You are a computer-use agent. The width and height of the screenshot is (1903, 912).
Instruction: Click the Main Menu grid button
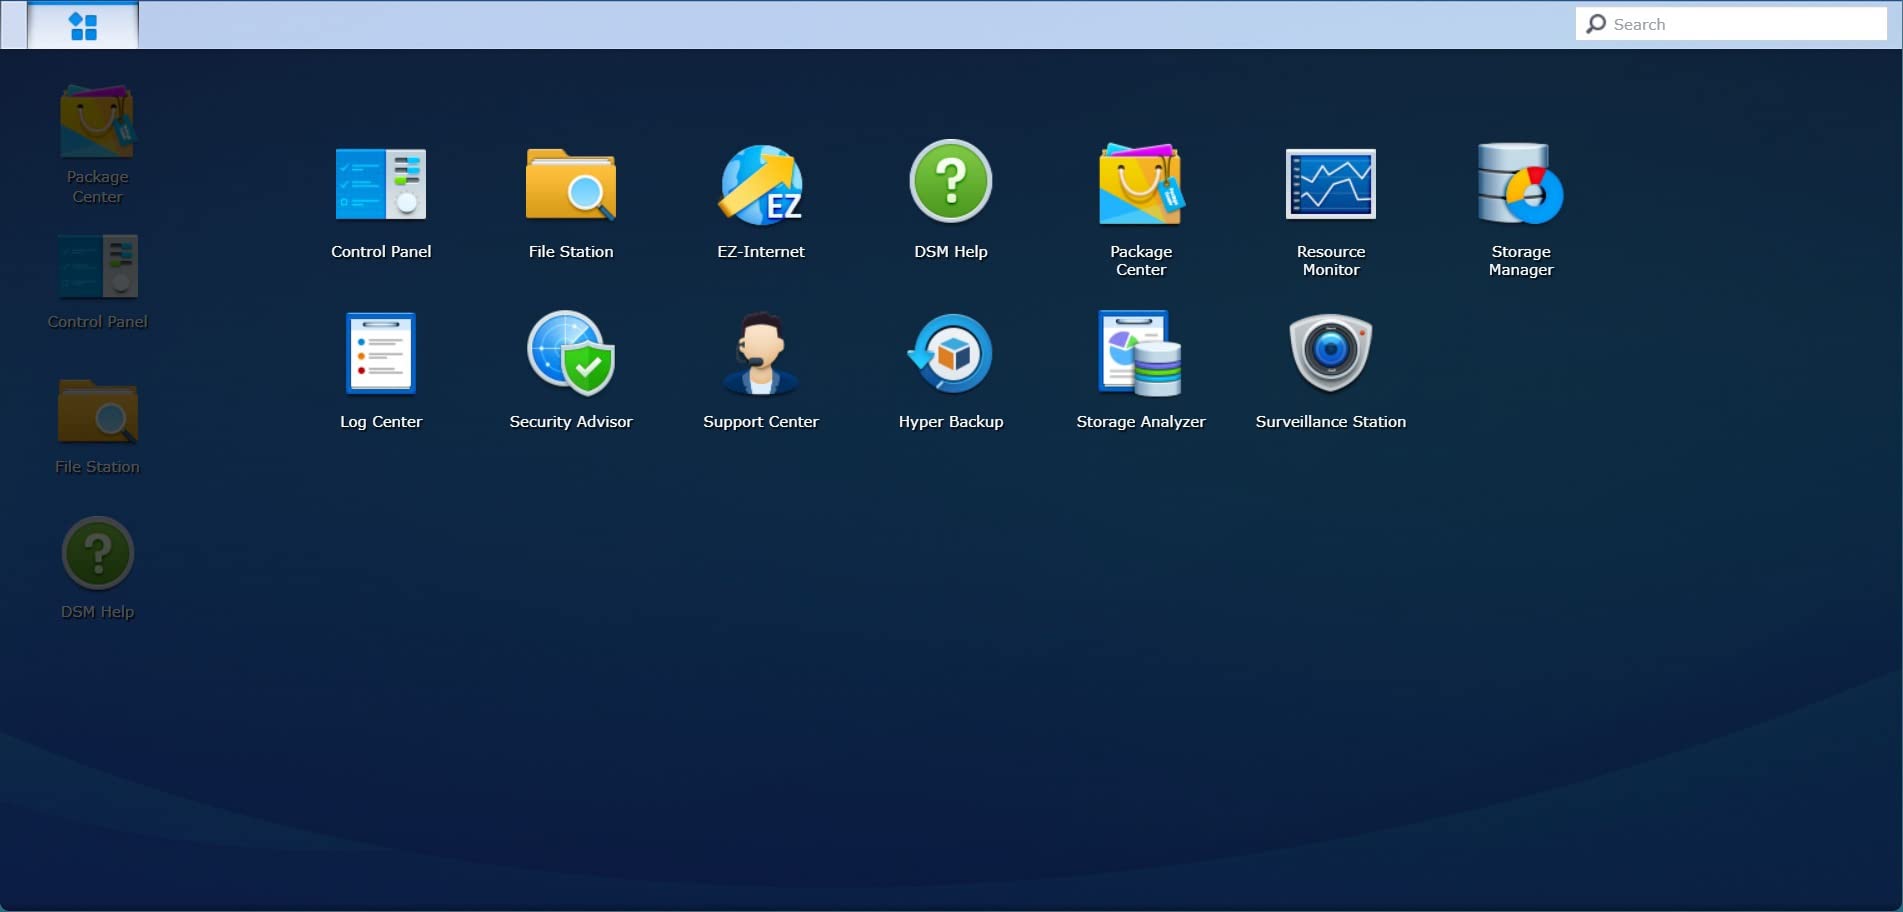pos(83,26)
